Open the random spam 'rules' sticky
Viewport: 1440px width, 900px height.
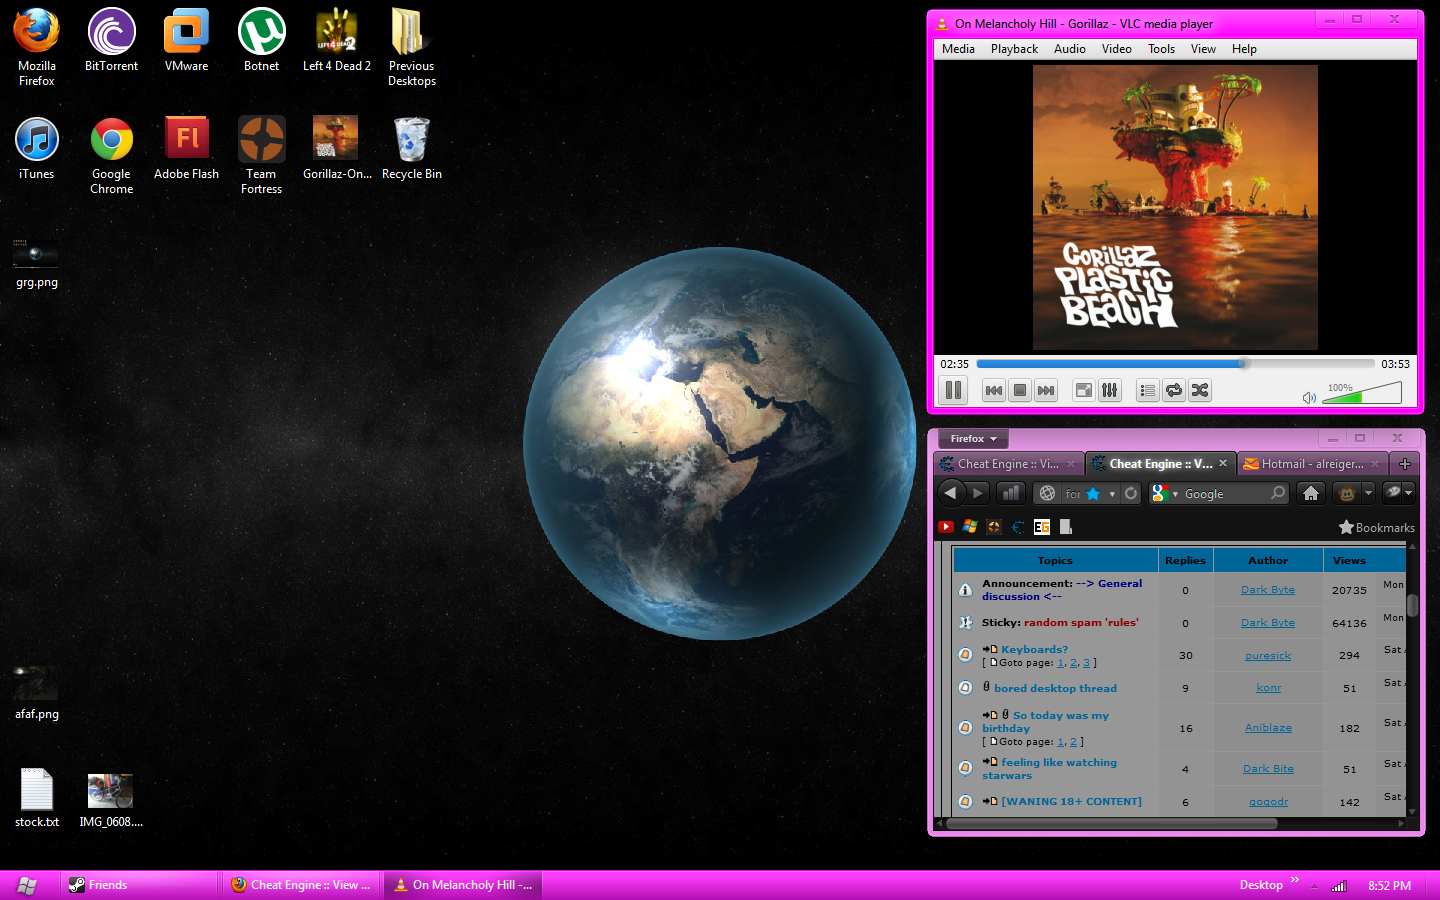click(x=1081, y=622)
